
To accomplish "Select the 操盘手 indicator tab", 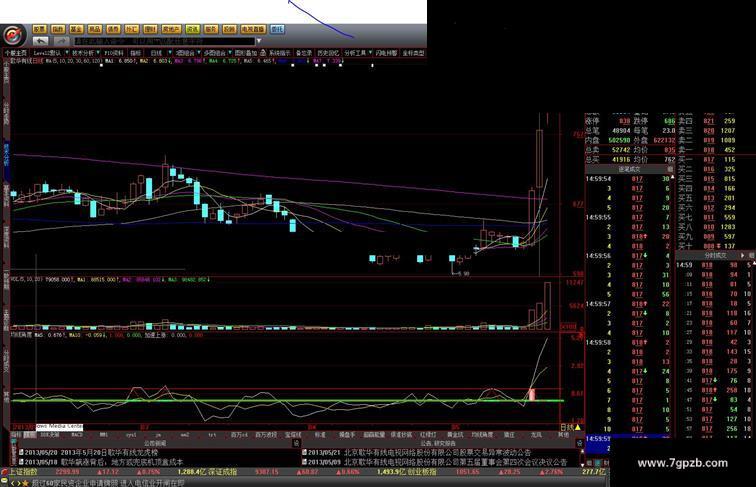I will [347, 434].
